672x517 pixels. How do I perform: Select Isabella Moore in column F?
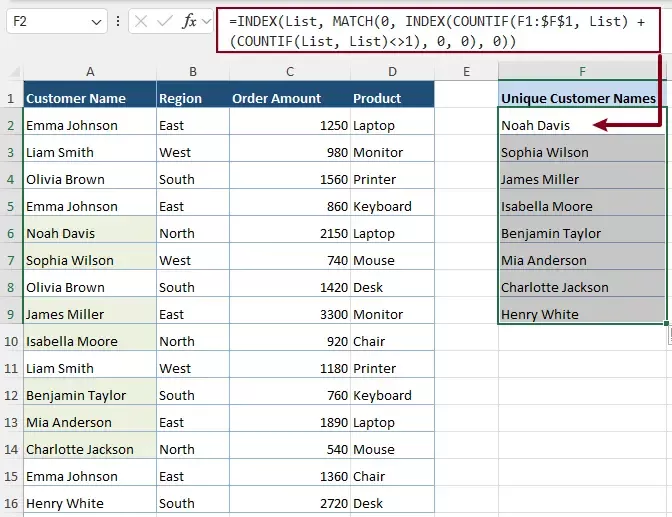(x=582, y=202)
